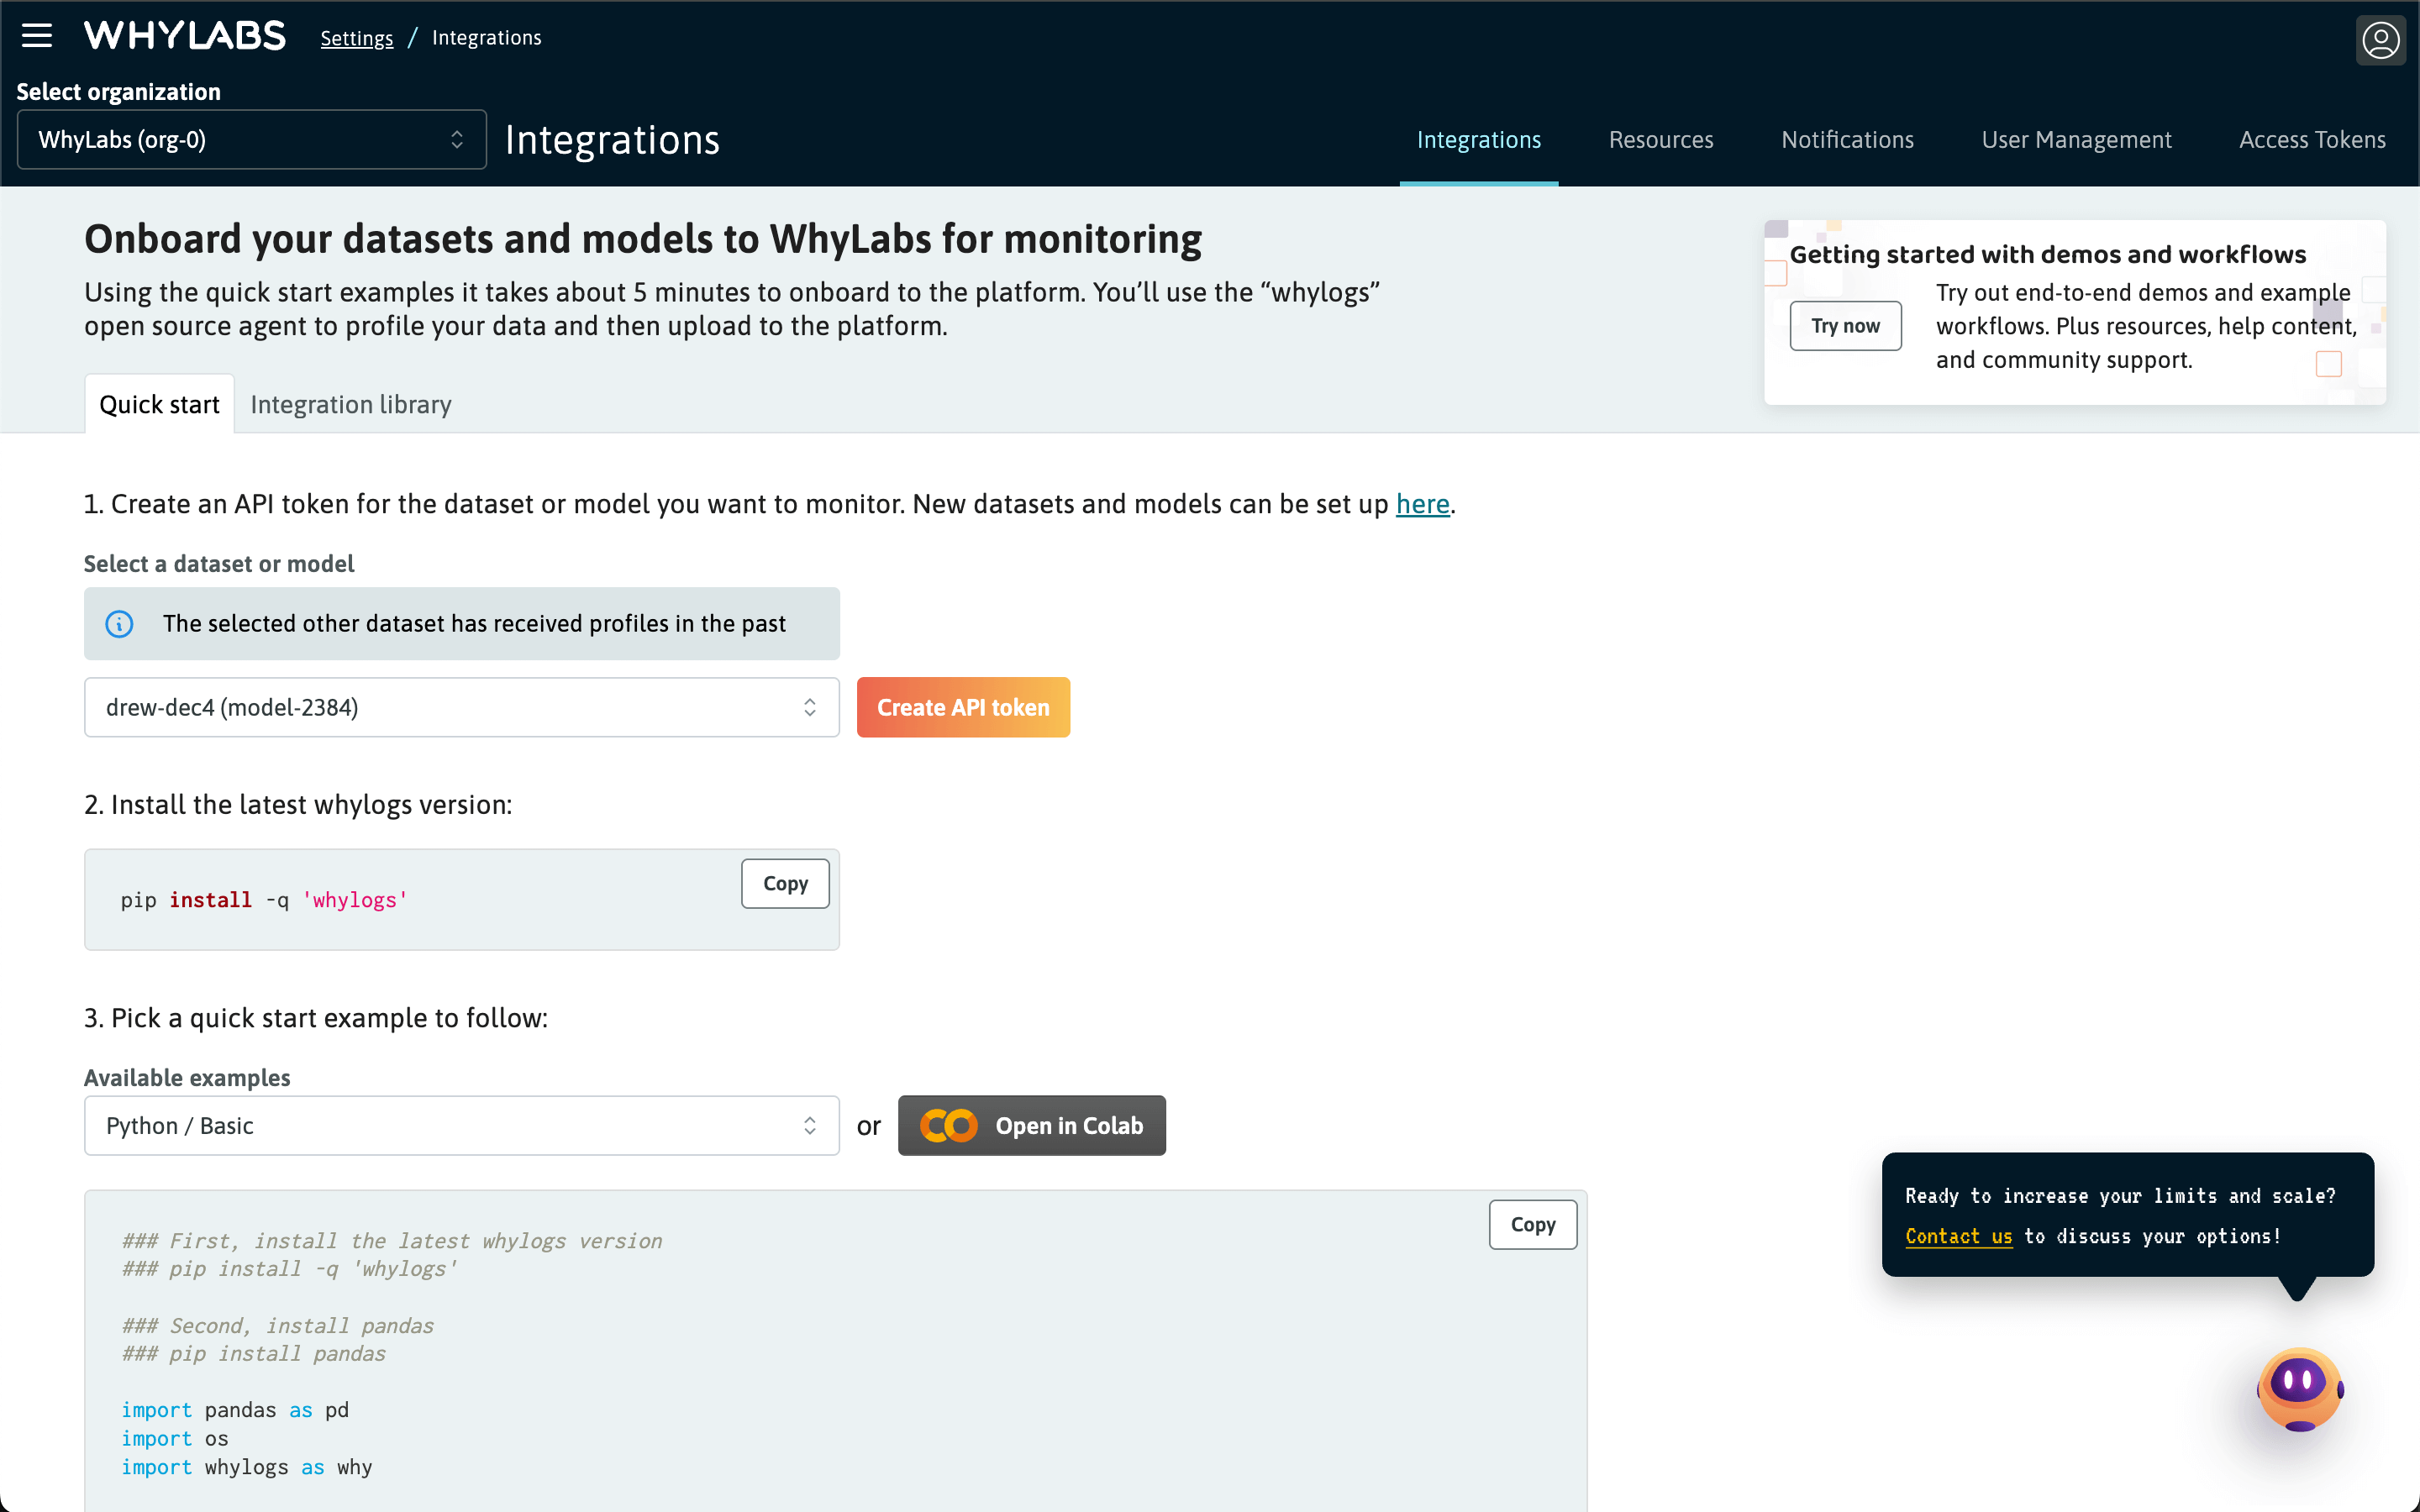Switch to the Integration library tab
2420x1512 pixels.
(x=349, y=404)
